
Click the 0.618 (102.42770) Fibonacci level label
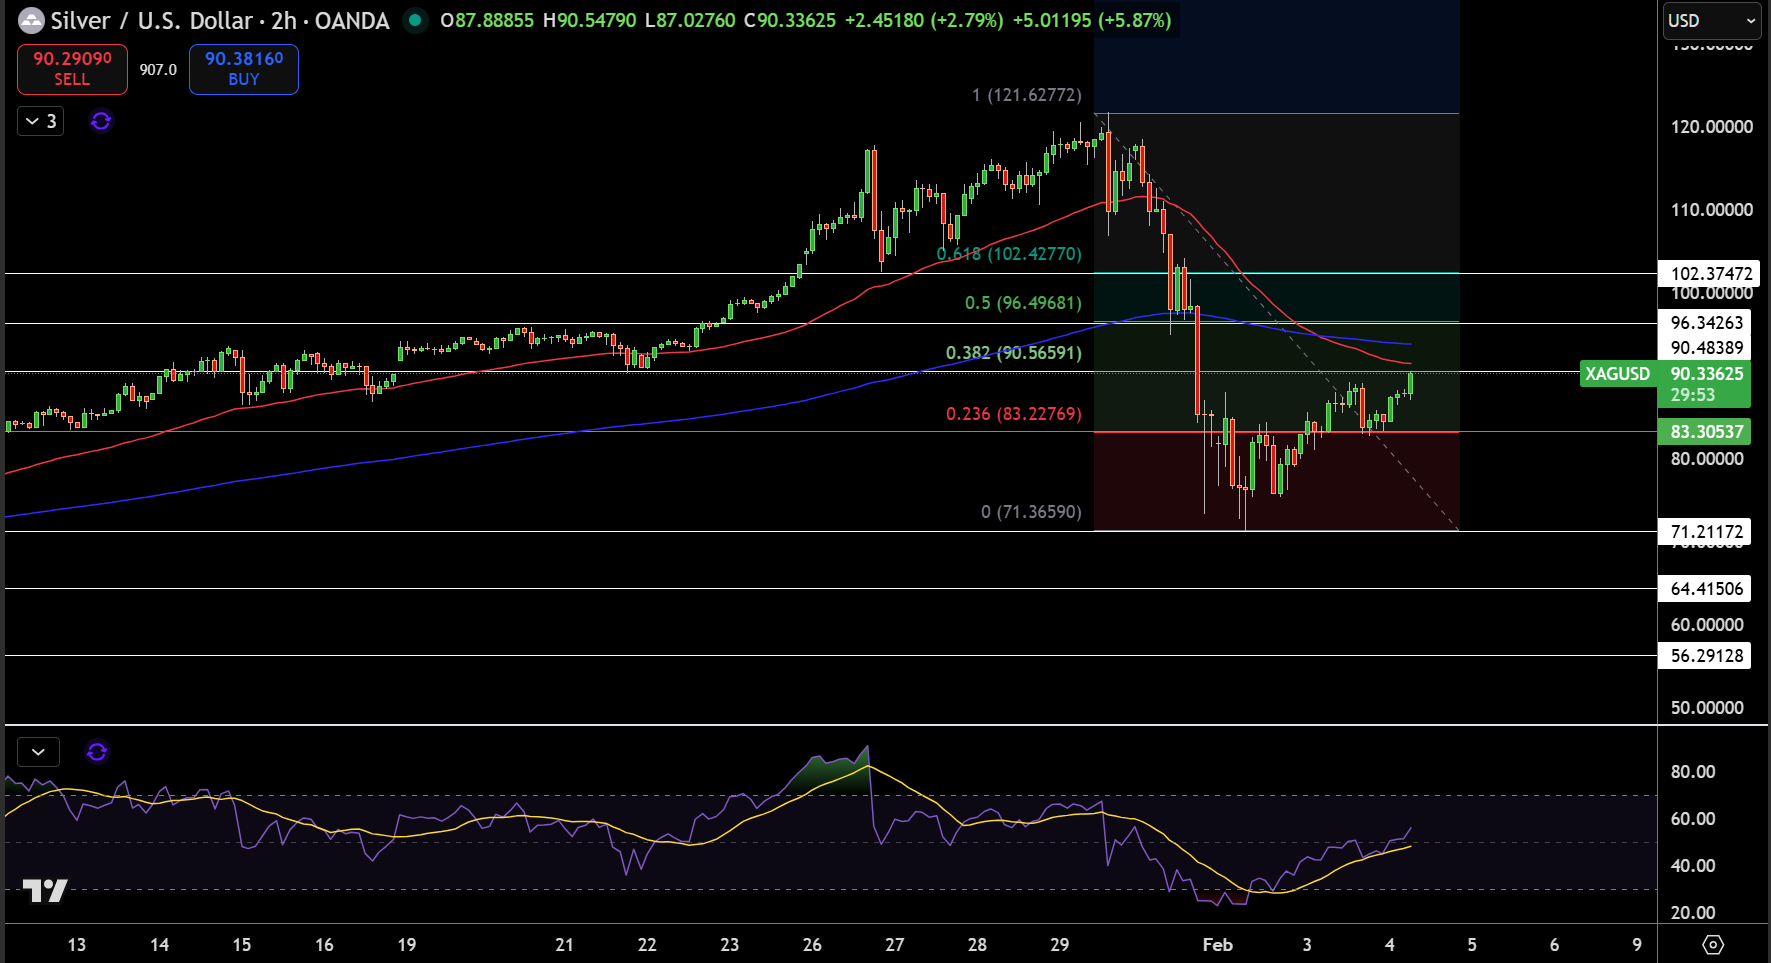[x=1009, y=254]
